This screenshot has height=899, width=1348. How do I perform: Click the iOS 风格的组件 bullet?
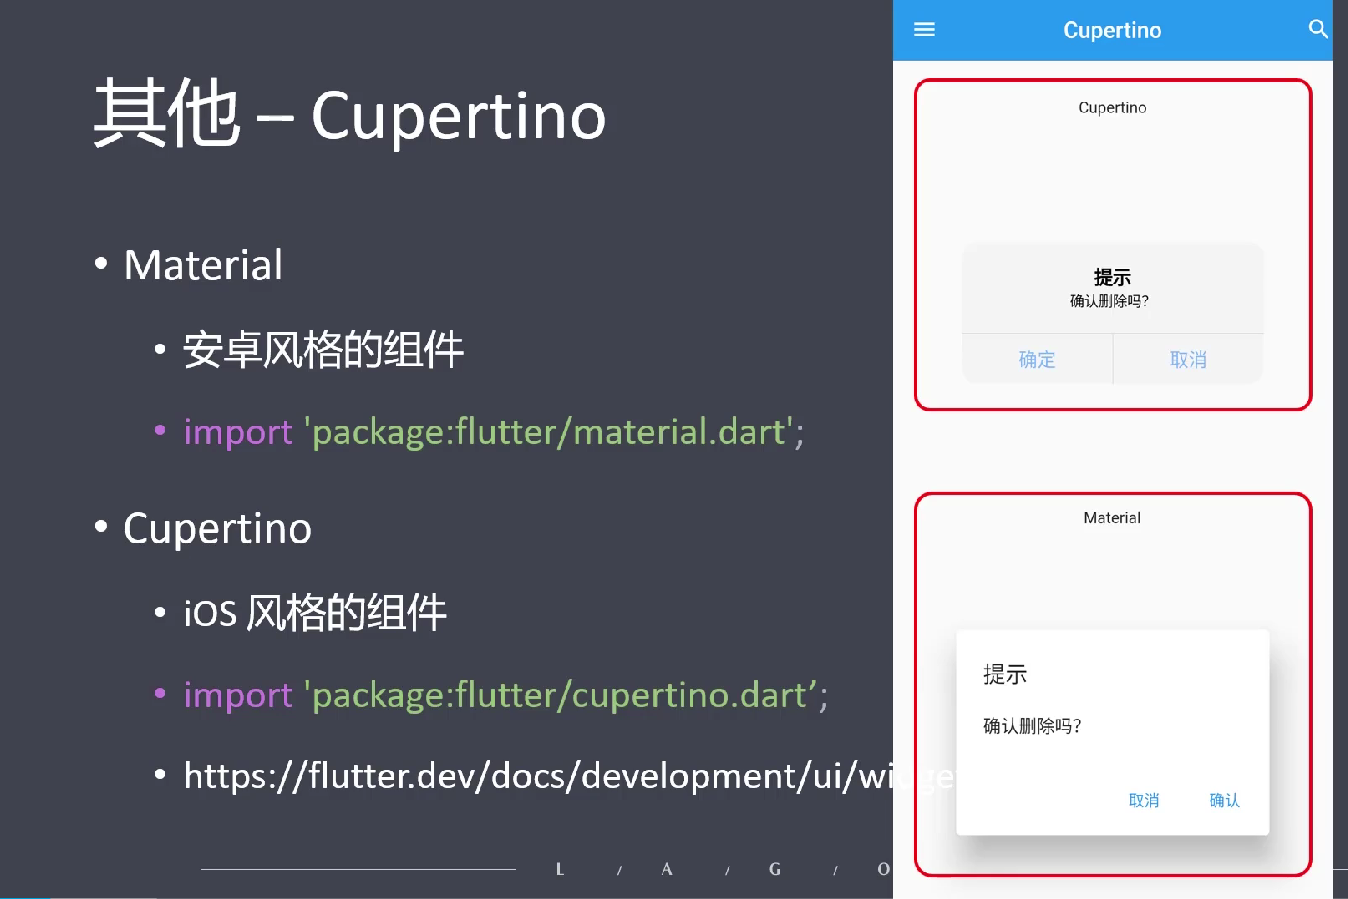click(x=315, y=612)
